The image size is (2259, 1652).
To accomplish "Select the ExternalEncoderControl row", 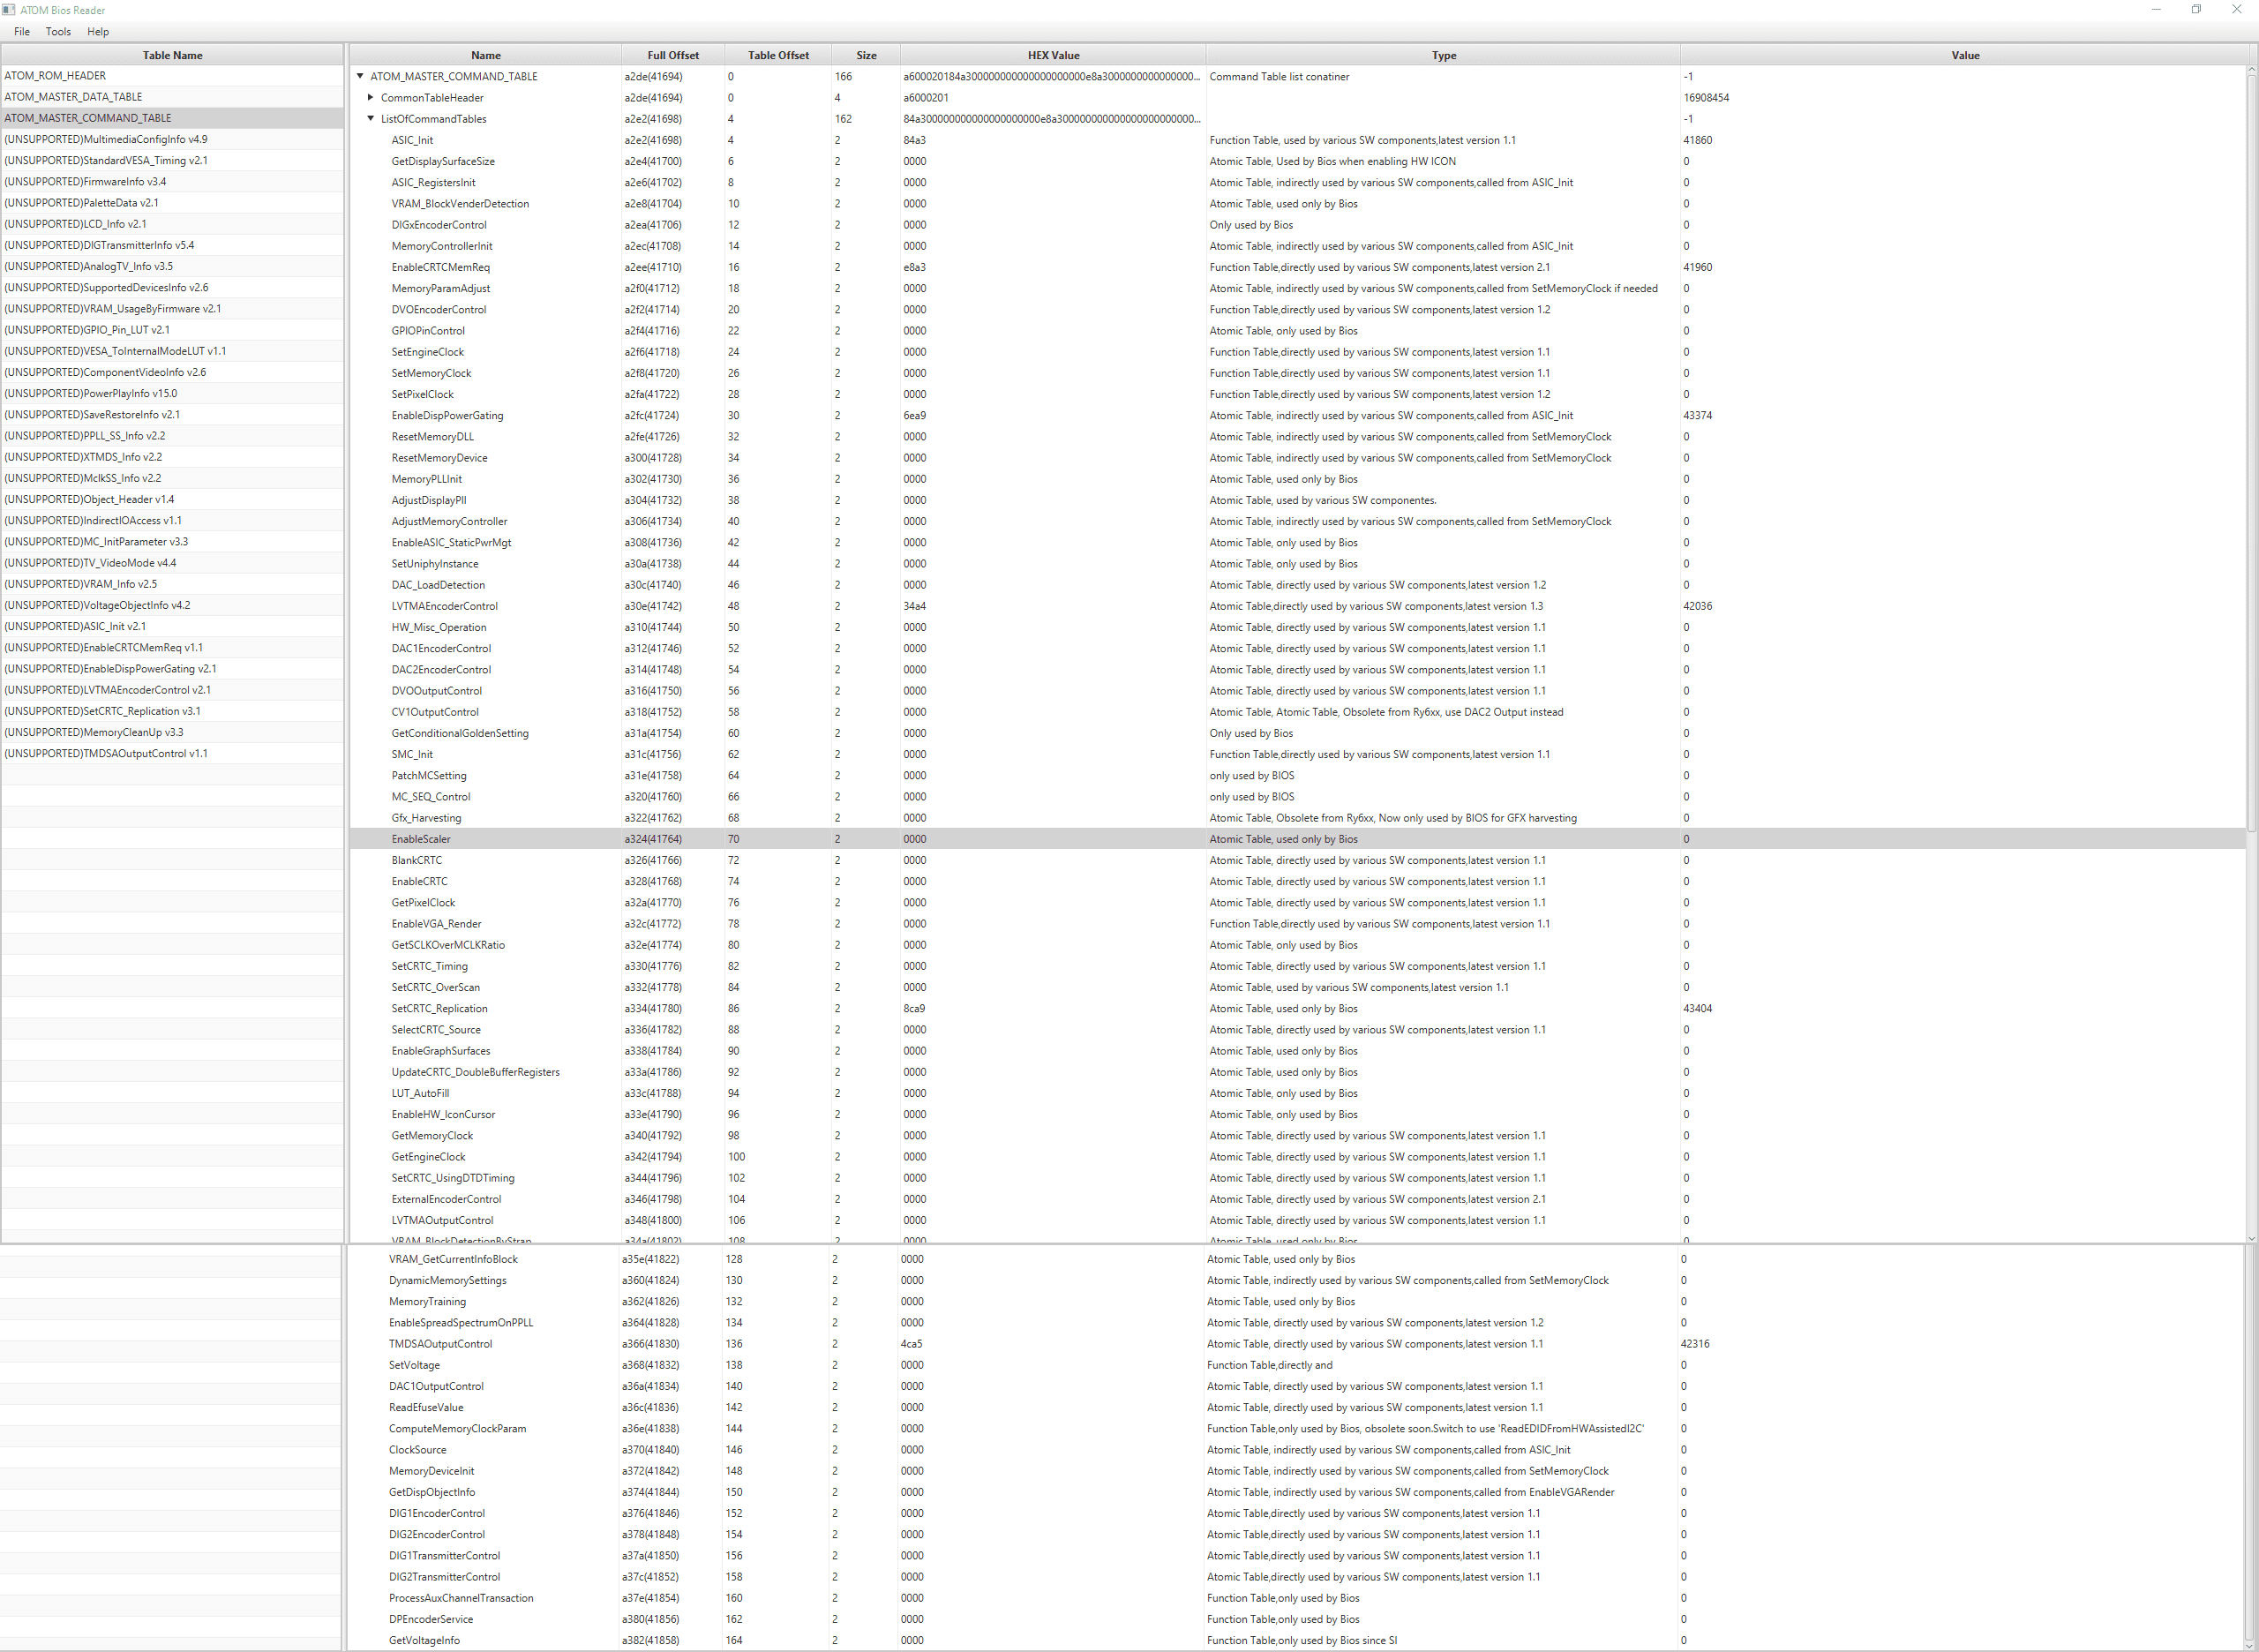I will tap(1298, 1199).
